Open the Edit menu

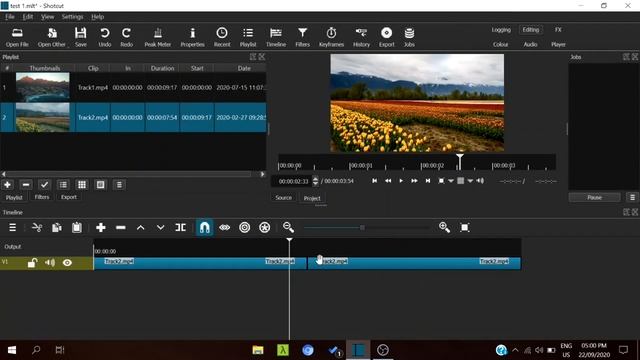28,17
